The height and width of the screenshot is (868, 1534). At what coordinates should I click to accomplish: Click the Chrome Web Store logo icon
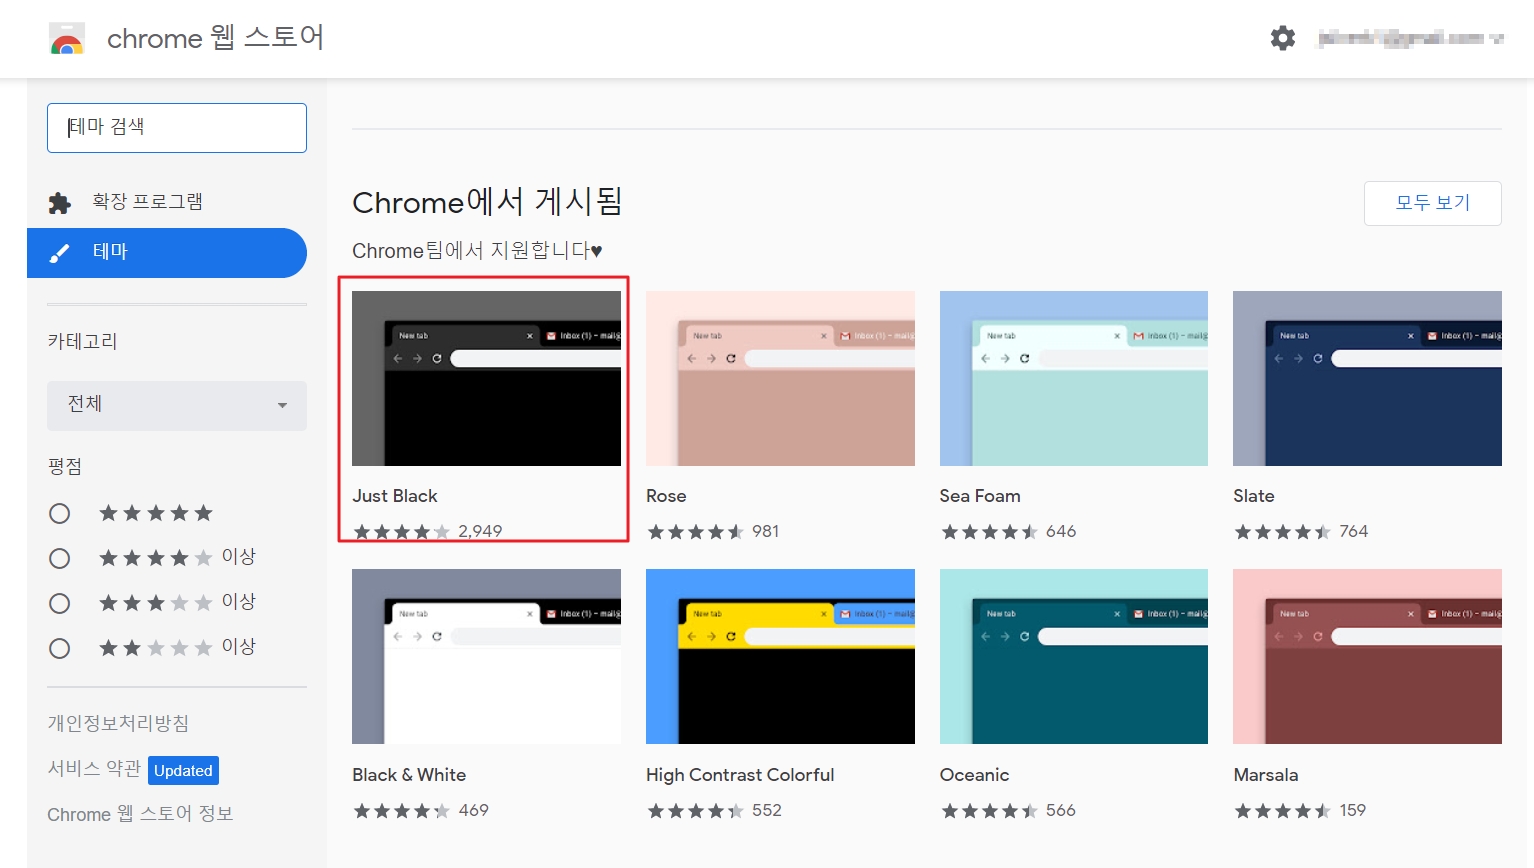[67, 38]
